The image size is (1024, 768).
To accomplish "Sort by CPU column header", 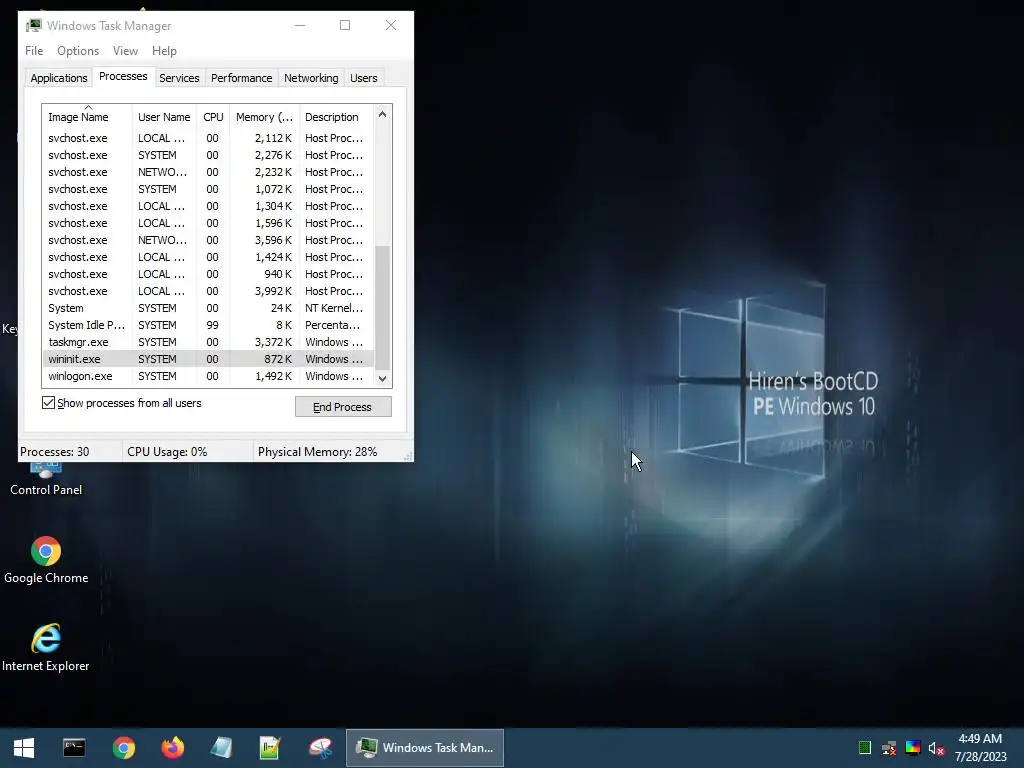I will click(213, 117).
